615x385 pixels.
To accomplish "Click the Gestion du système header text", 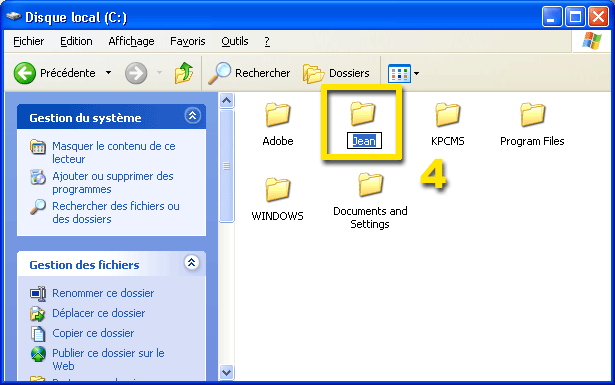I will 85,118.
